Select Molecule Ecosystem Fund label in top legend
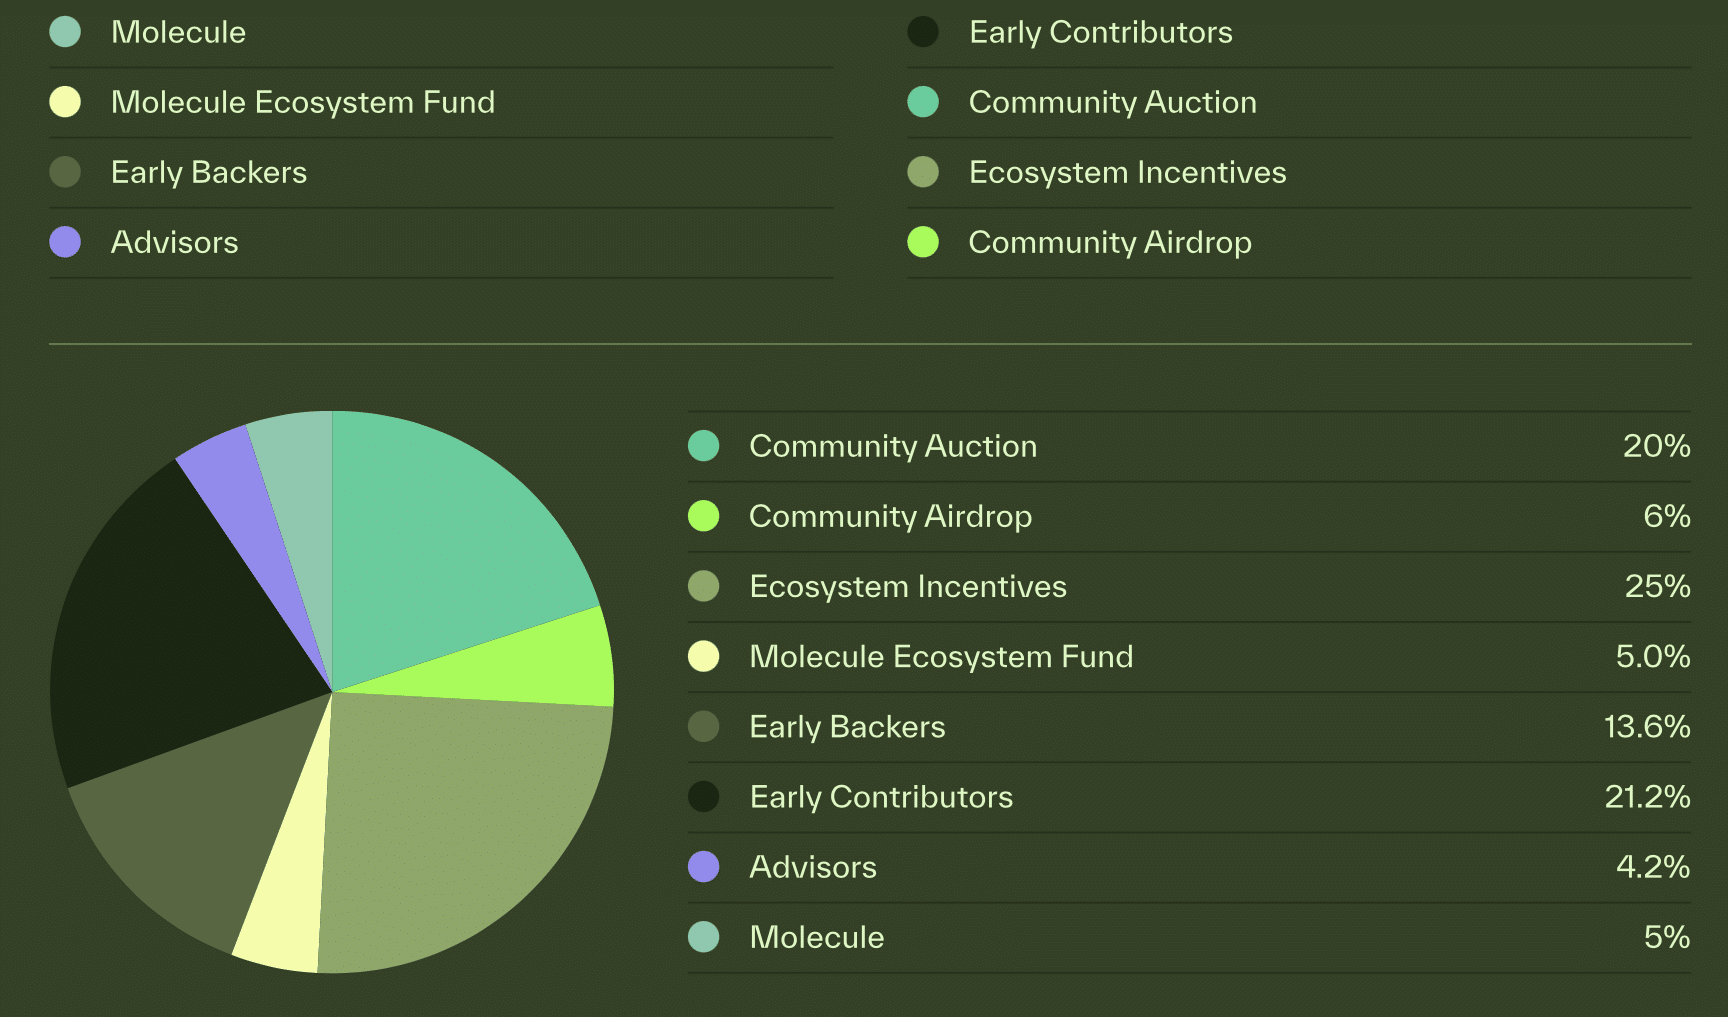 [x=303, y=102]
